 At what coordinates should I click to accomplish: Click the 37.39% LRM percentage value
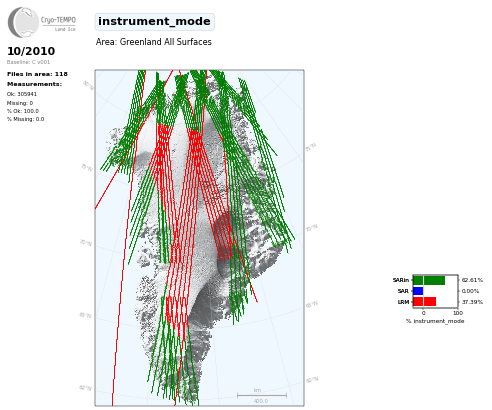coord(472,302)
